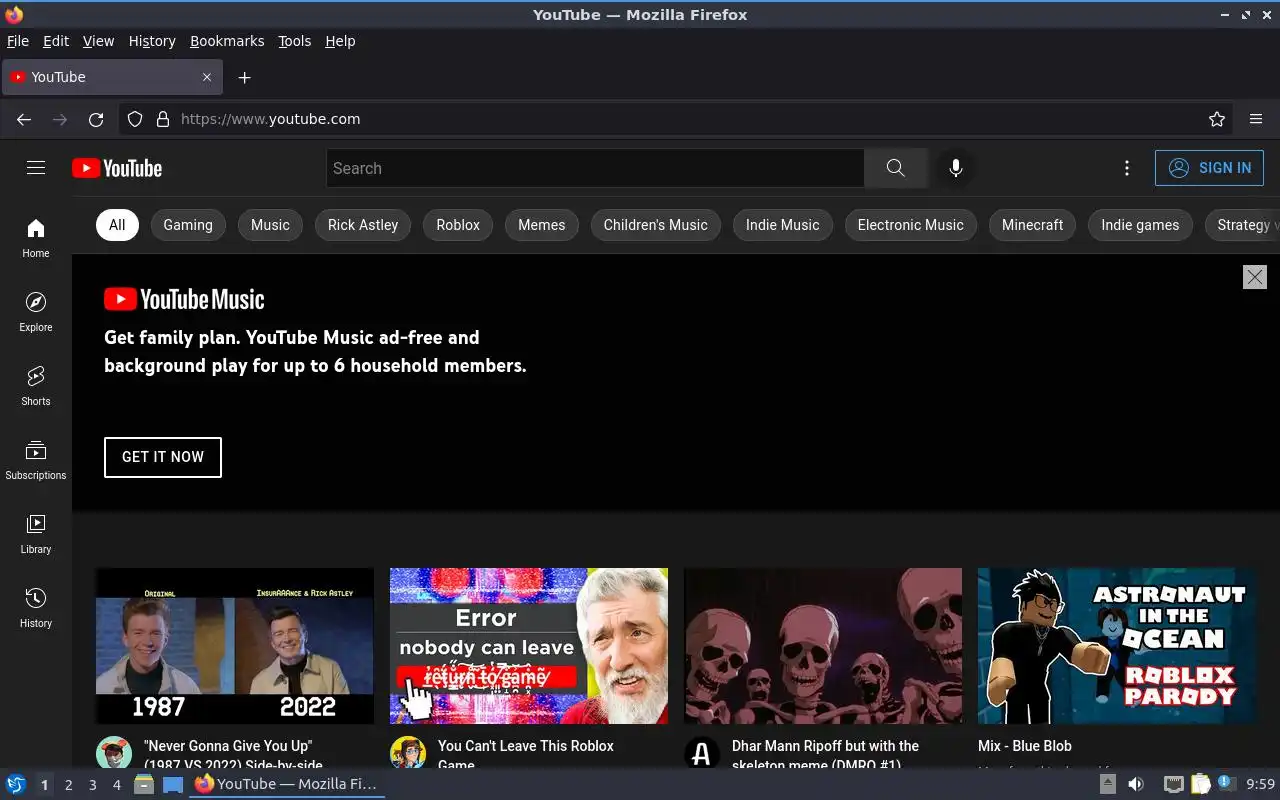Switch to workspace 2 in the taskbar

tap(68, 785)
